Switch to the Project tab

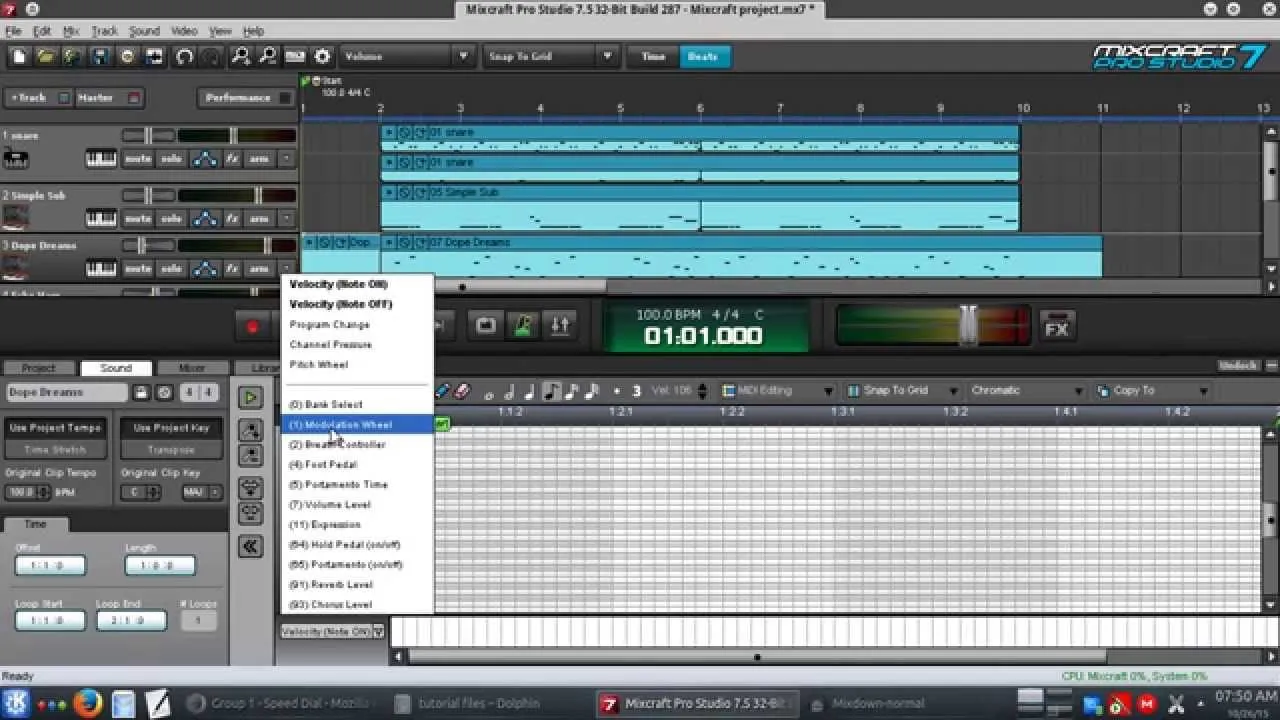[x=39, y=368]
